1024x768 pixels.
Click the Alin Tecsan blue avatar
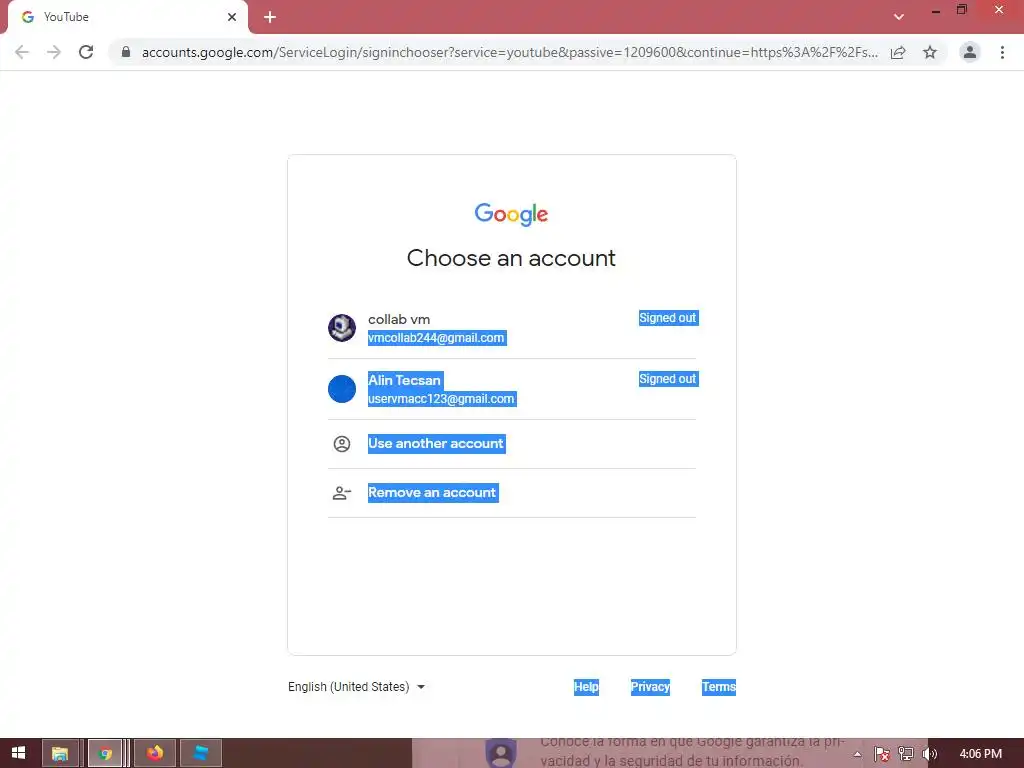pos(342,389)
